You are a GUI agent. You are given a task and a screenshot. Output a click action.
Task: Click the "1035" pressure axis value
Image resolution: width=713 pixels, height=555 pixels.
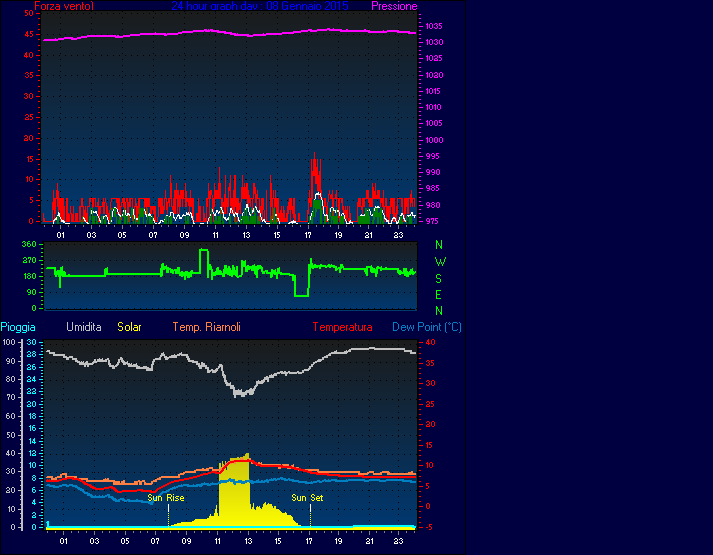pyautogui.click(x=434, y=26)
